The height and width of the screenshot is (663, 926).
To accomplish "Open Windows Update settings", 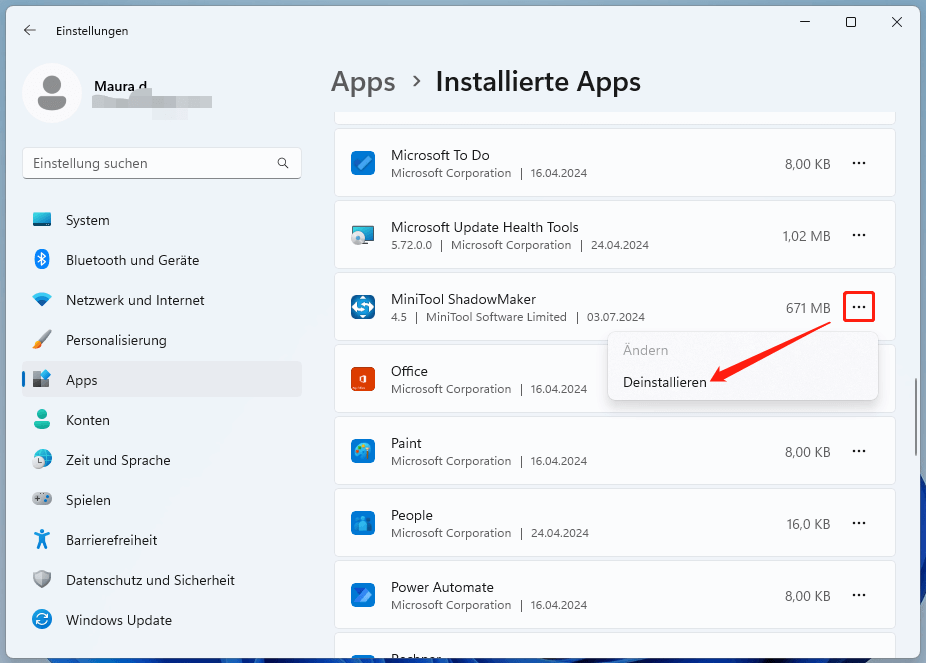I will pyautogui.click(x=162, y=620).
